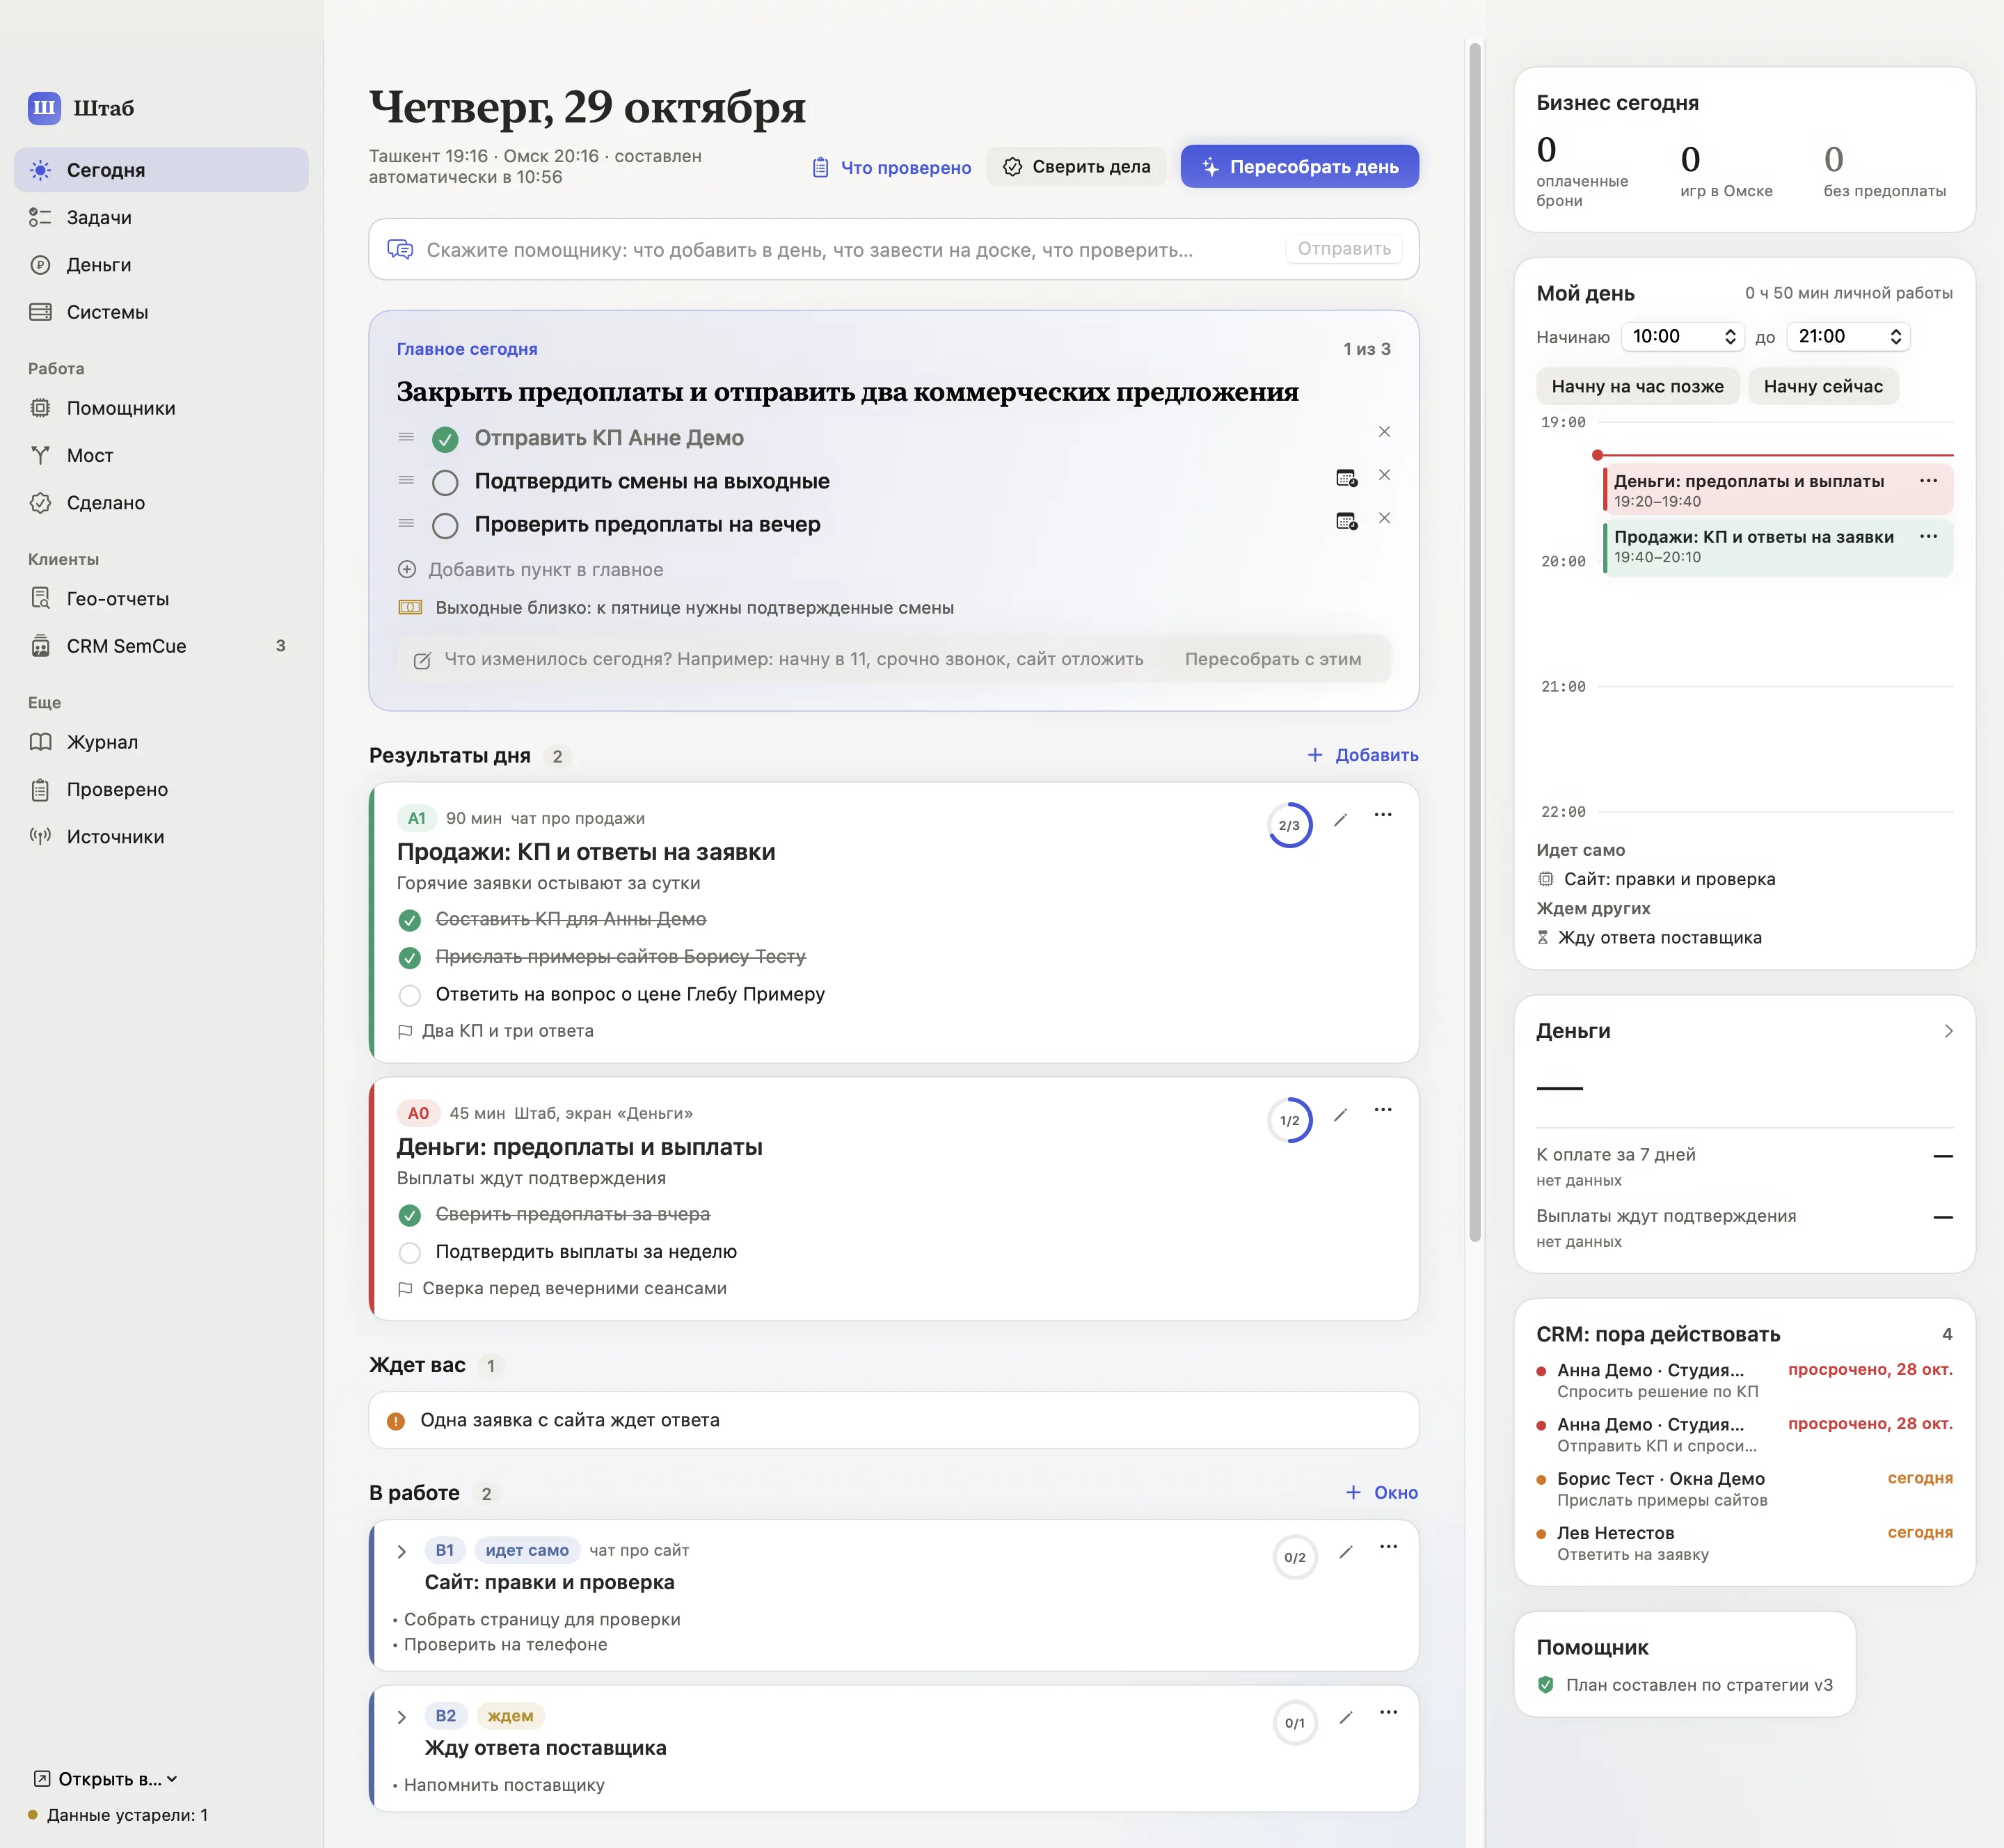Click Пересобрать день button
Viewport: 2004px width, 1848px height.
[1299, 167]
